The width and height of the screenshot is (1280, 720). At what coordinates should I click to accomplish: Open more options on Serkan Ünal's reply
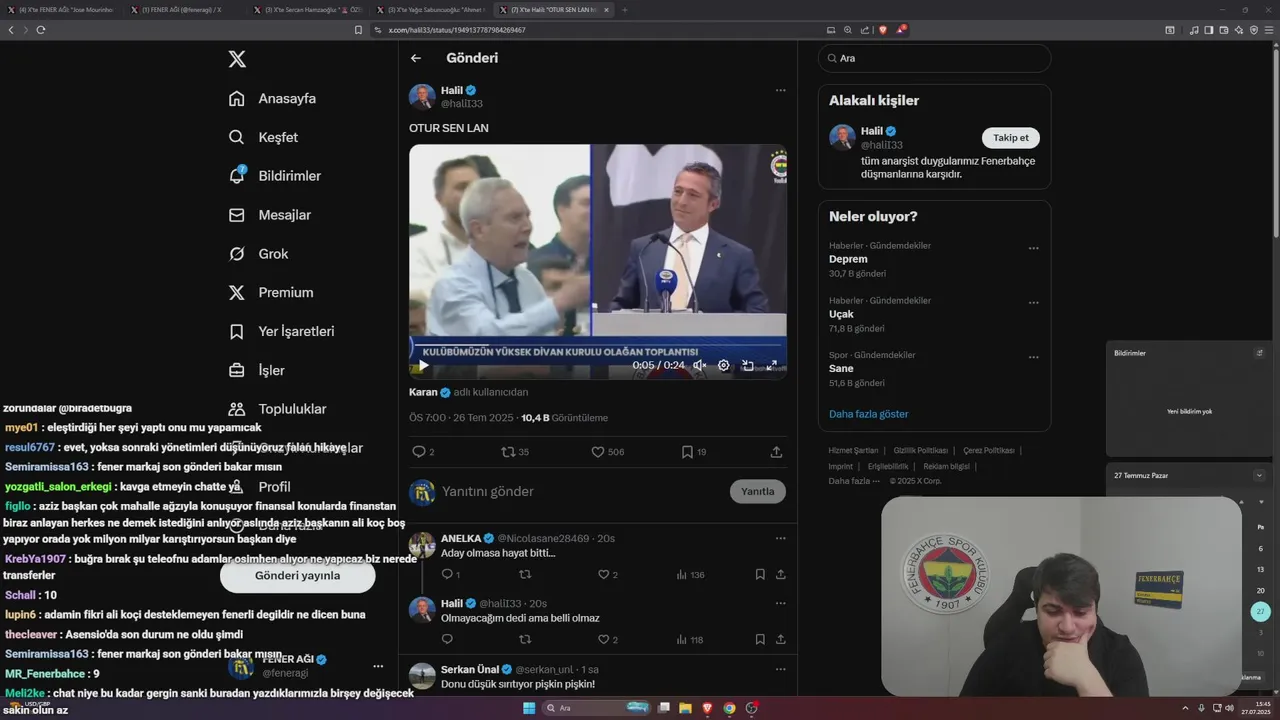tap(780, 669)
